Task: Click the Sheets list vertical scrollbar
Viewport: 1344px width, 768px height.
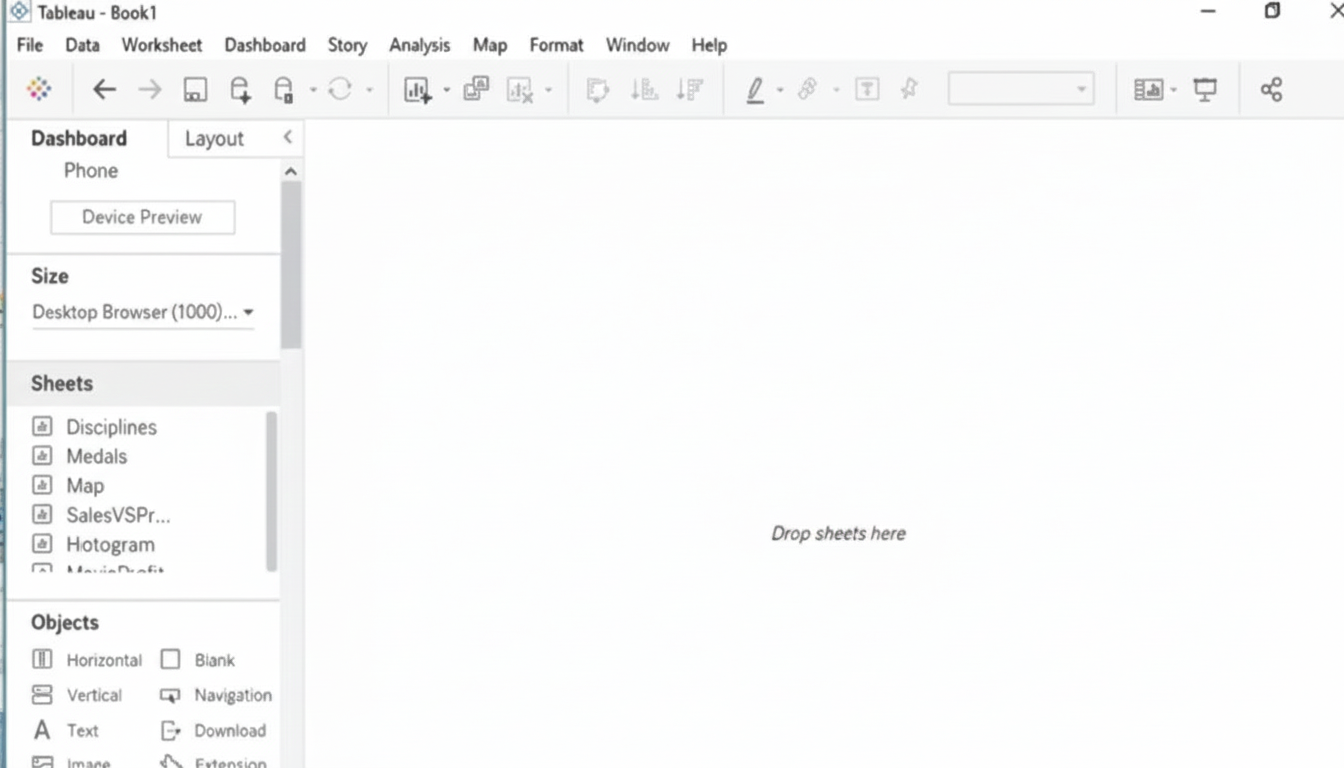Action: click(271, 490)
